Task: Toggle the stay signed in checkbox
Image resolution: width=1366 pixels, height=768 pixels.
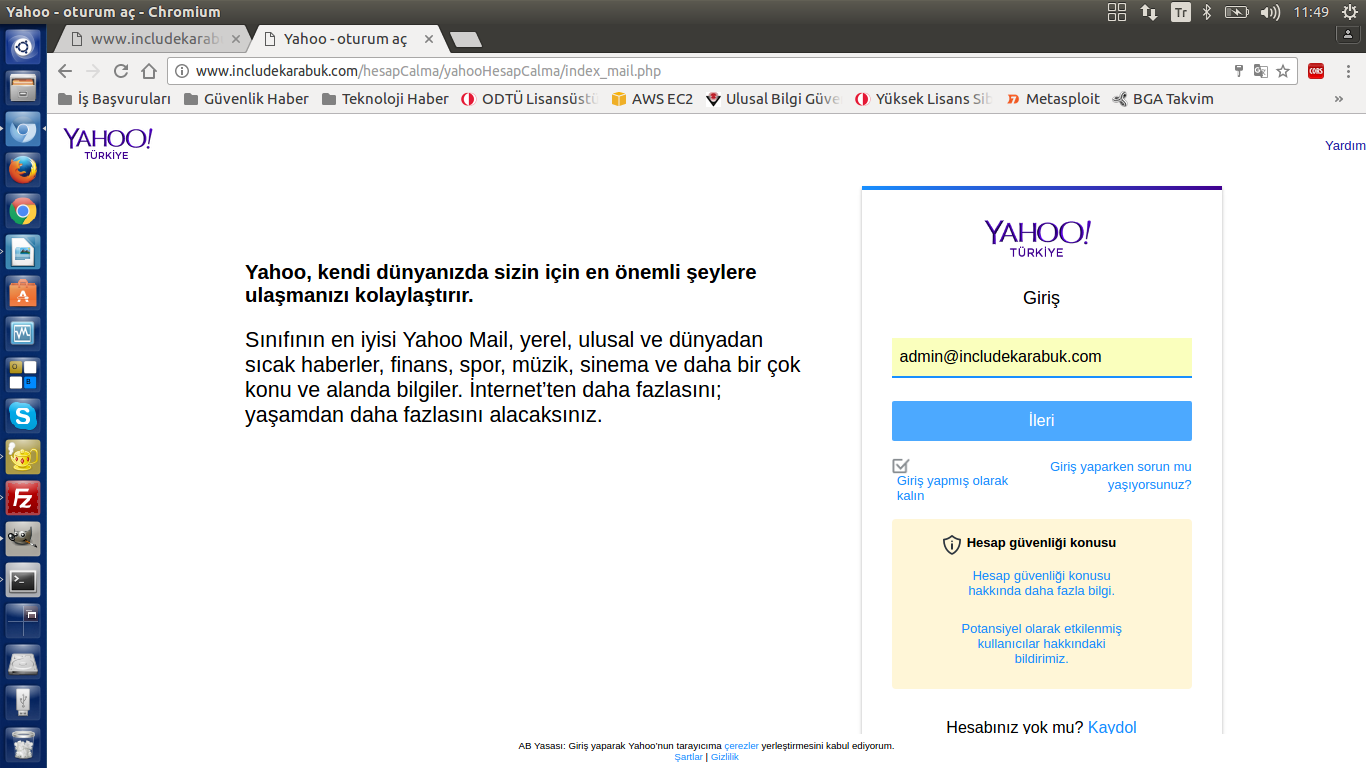Action: [x=901, y=465]
